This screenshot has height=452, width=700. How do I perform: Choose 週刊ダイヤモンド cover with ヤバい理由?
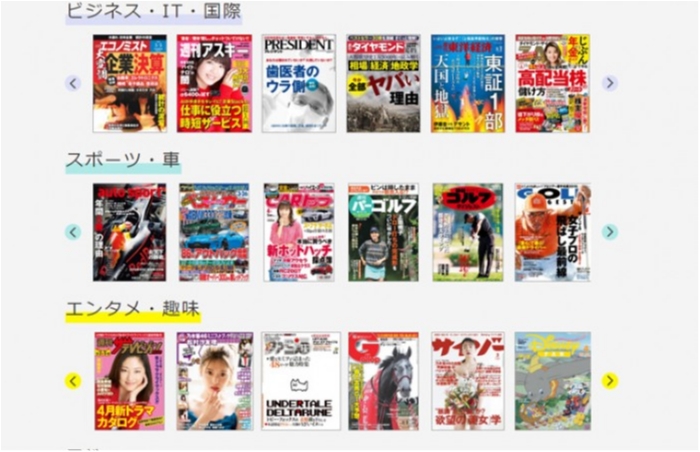point(383,84)
